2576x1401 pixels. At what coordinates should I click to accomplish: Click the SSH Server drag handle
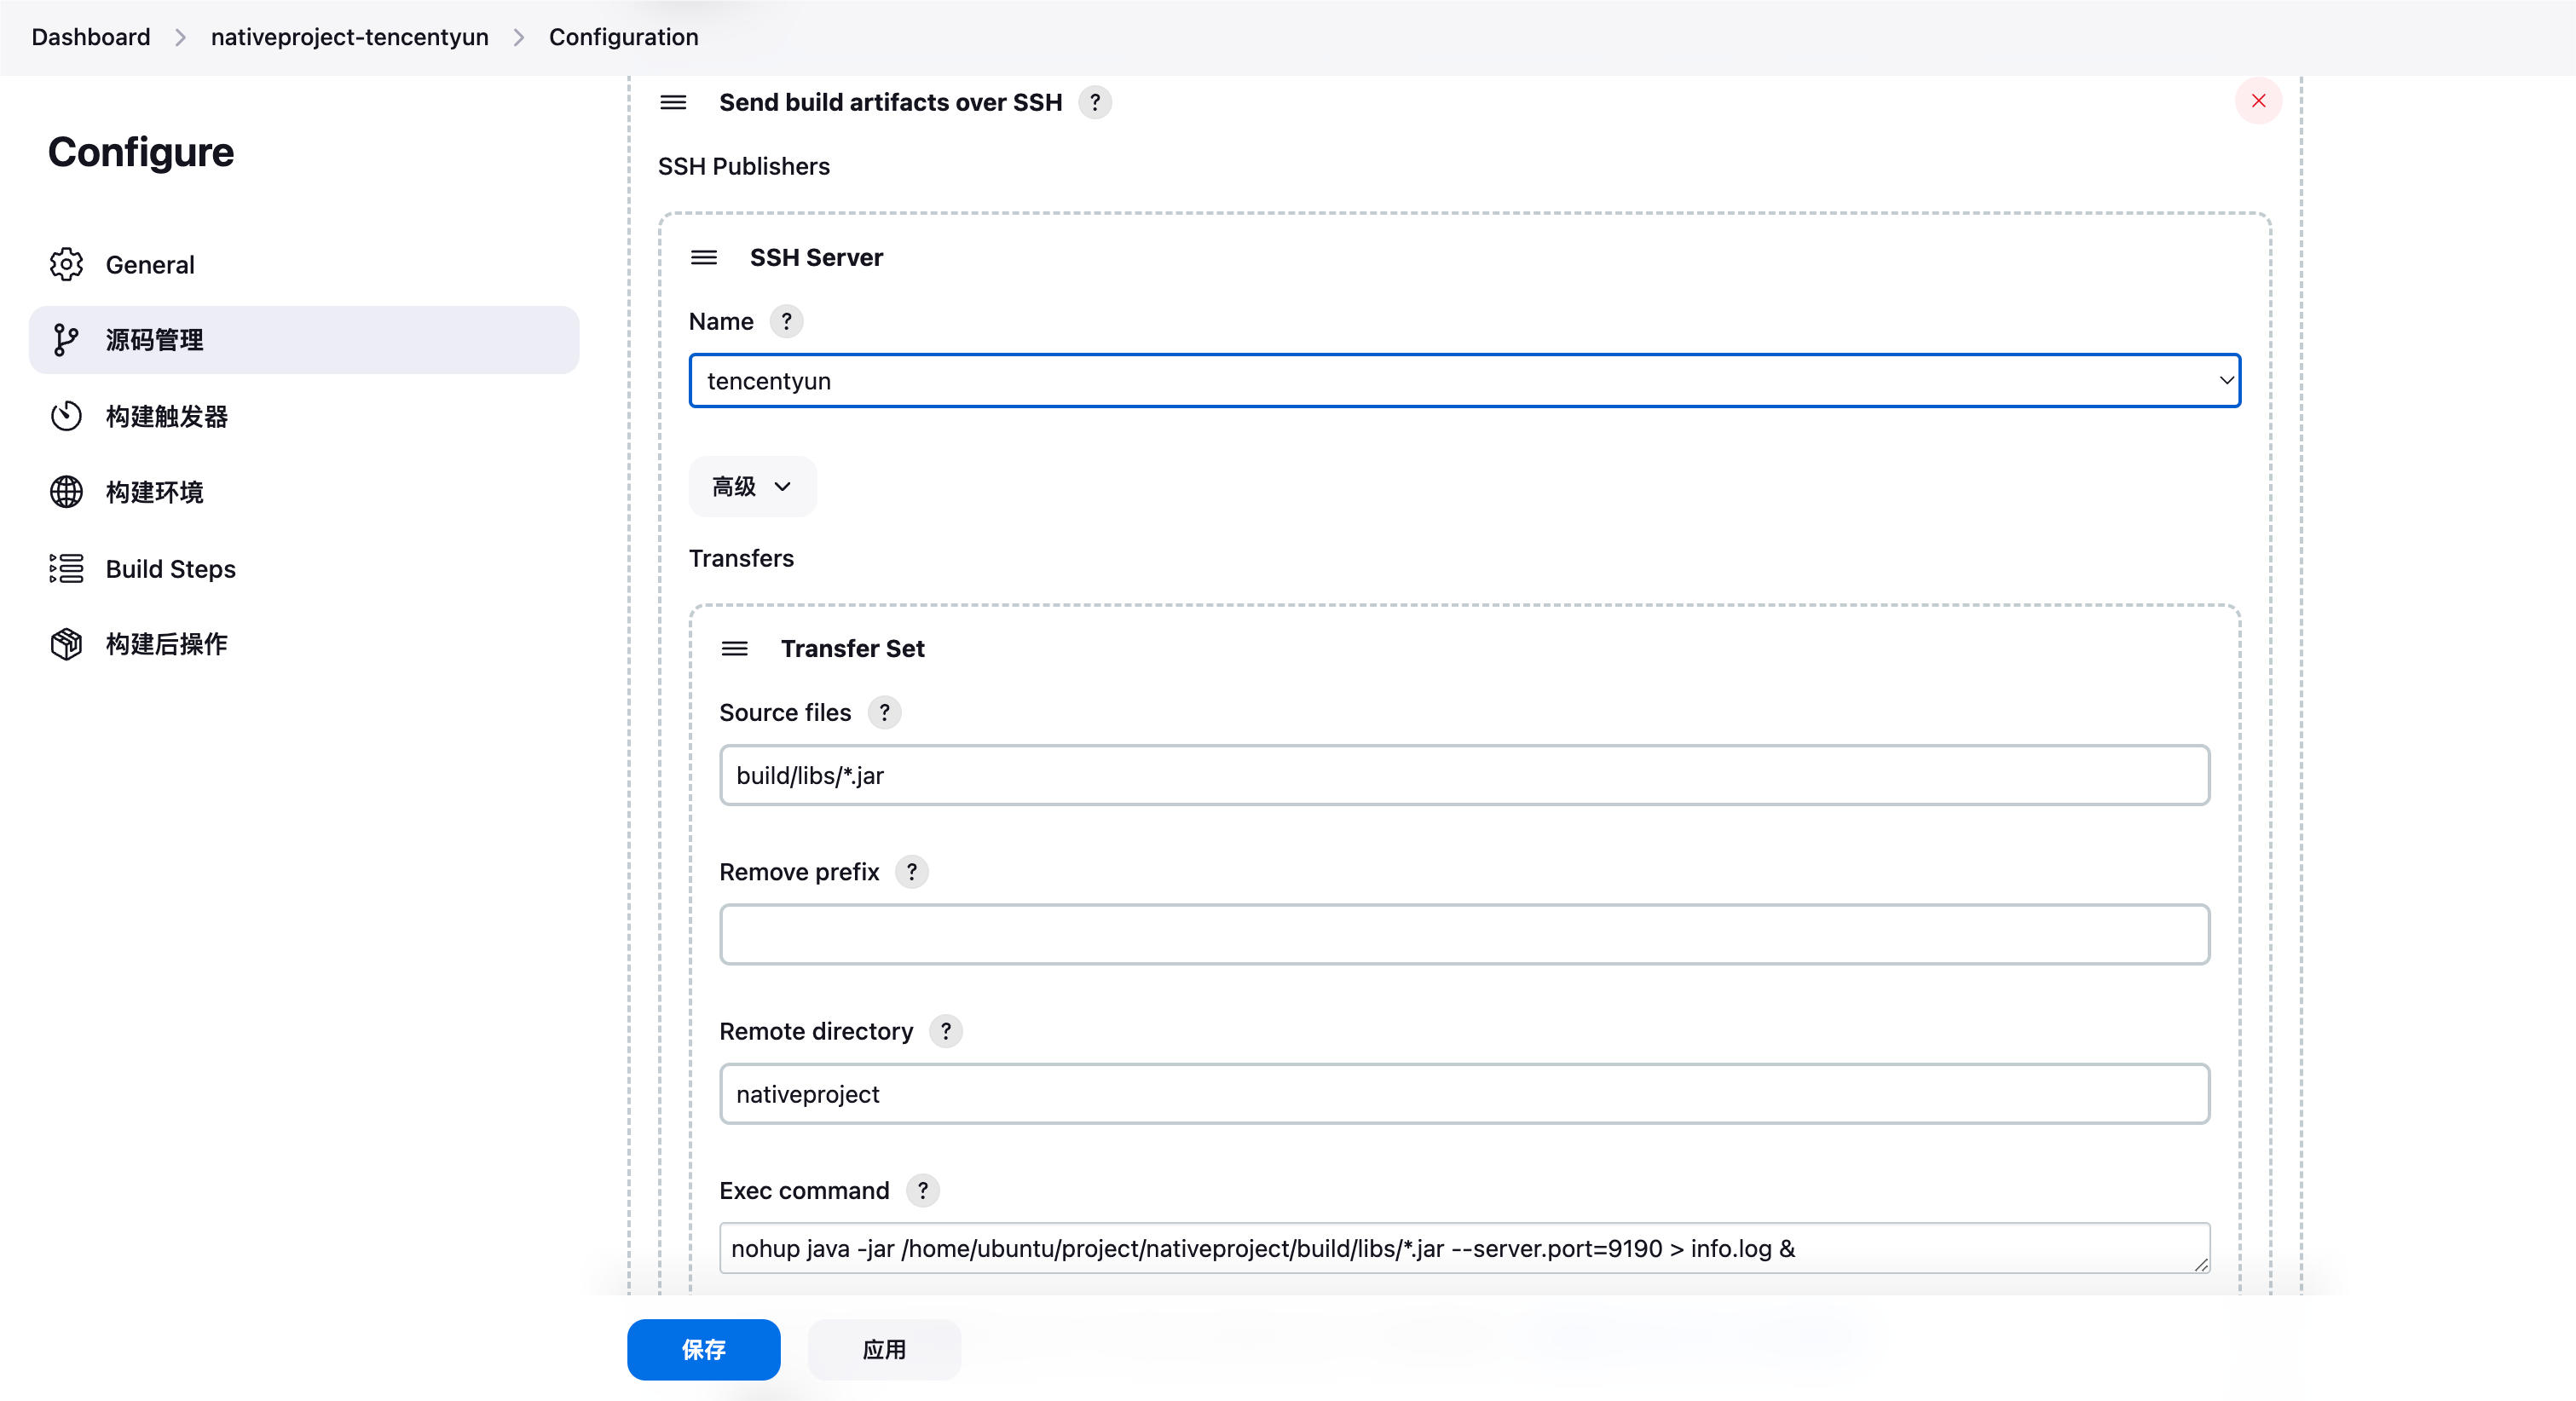(x=704, y=257)
